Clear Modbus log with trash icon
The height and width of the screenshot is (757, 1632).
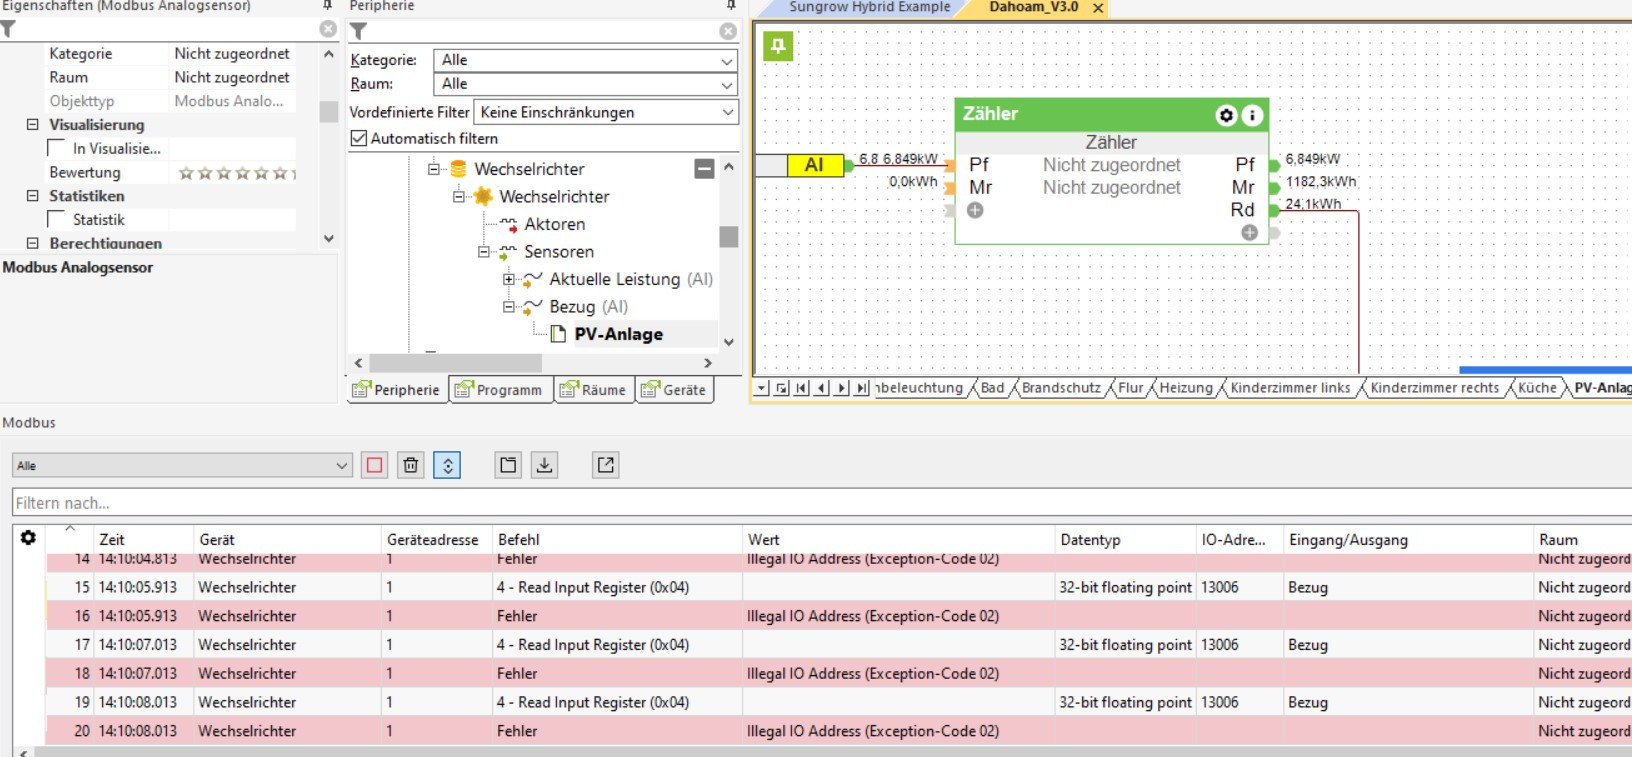coord(411,465)
